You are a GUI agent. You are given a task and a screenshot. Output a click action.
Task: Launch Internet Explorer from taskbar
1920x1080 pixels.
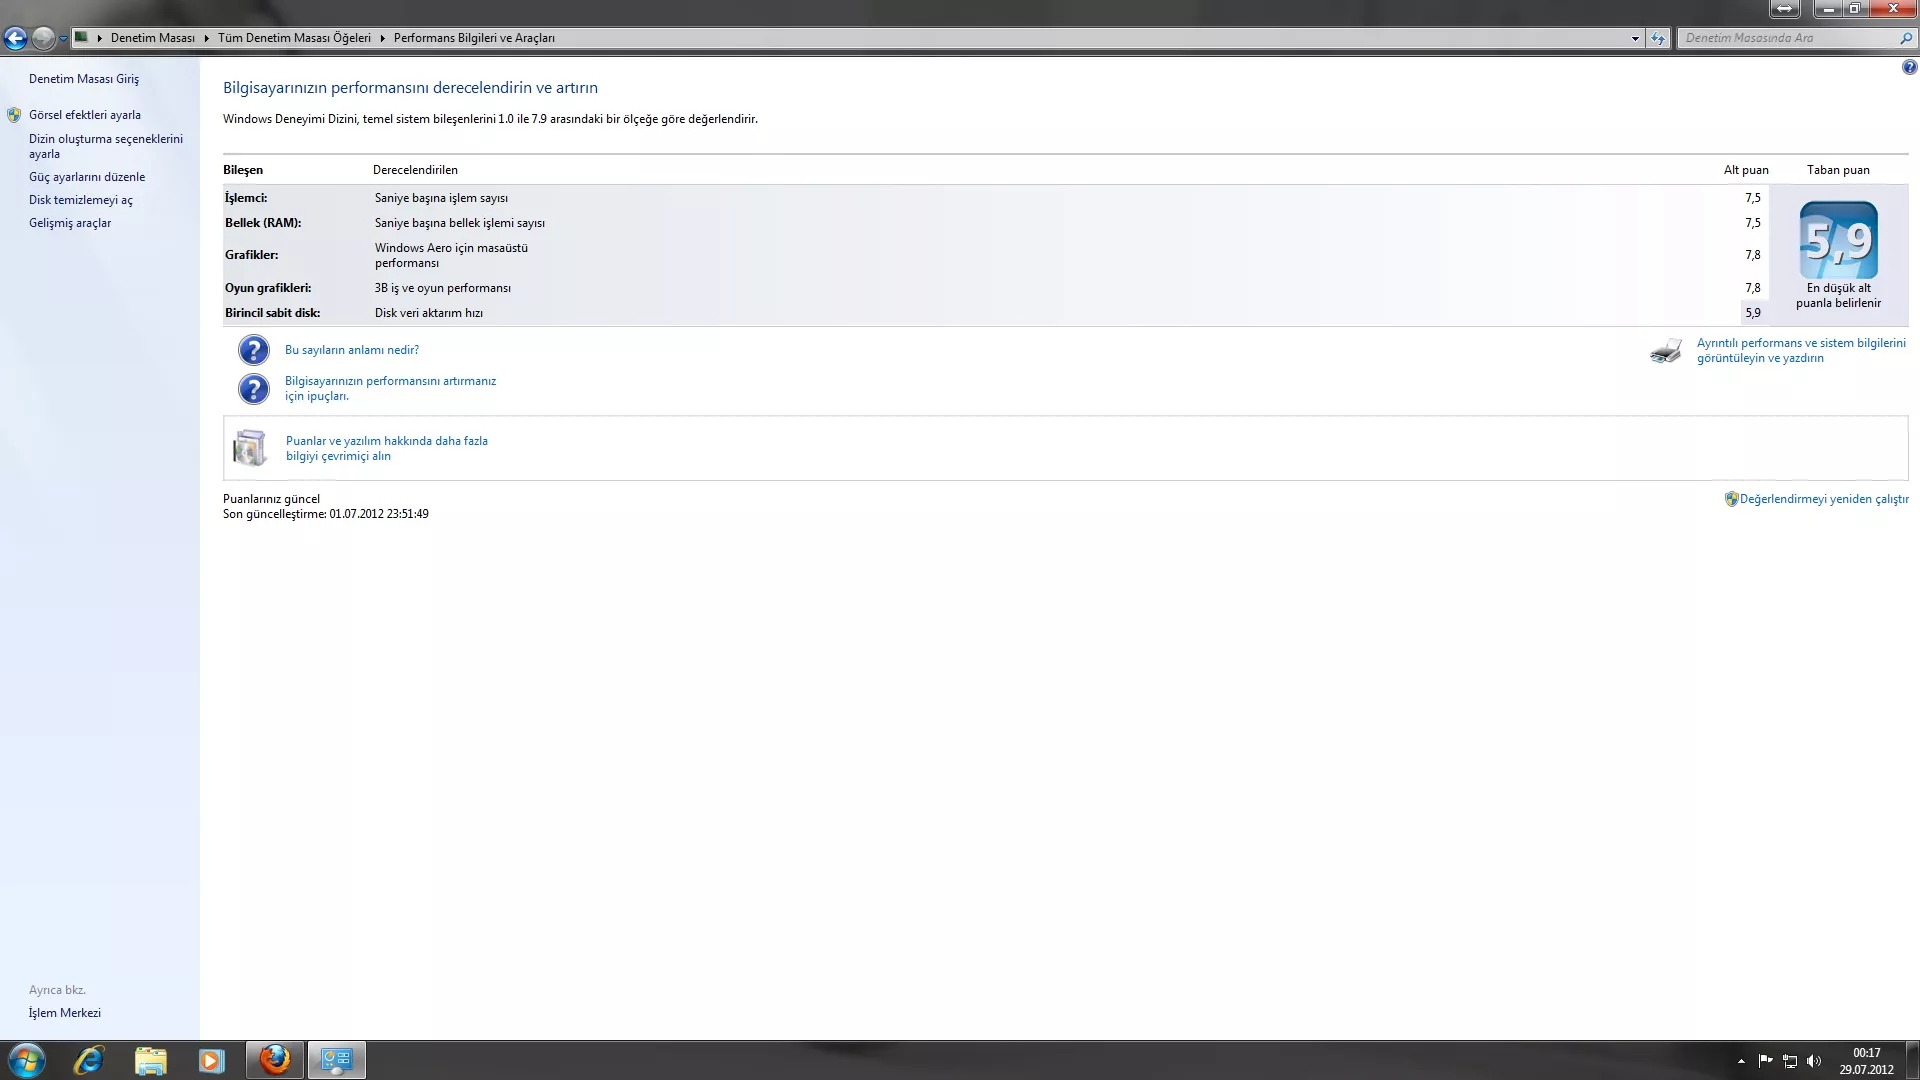point(89,1060)
